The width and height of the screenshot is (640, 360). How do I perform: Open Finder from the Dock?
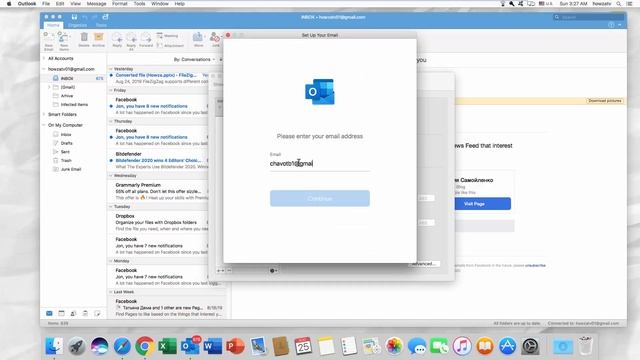[x=54, y=346]
